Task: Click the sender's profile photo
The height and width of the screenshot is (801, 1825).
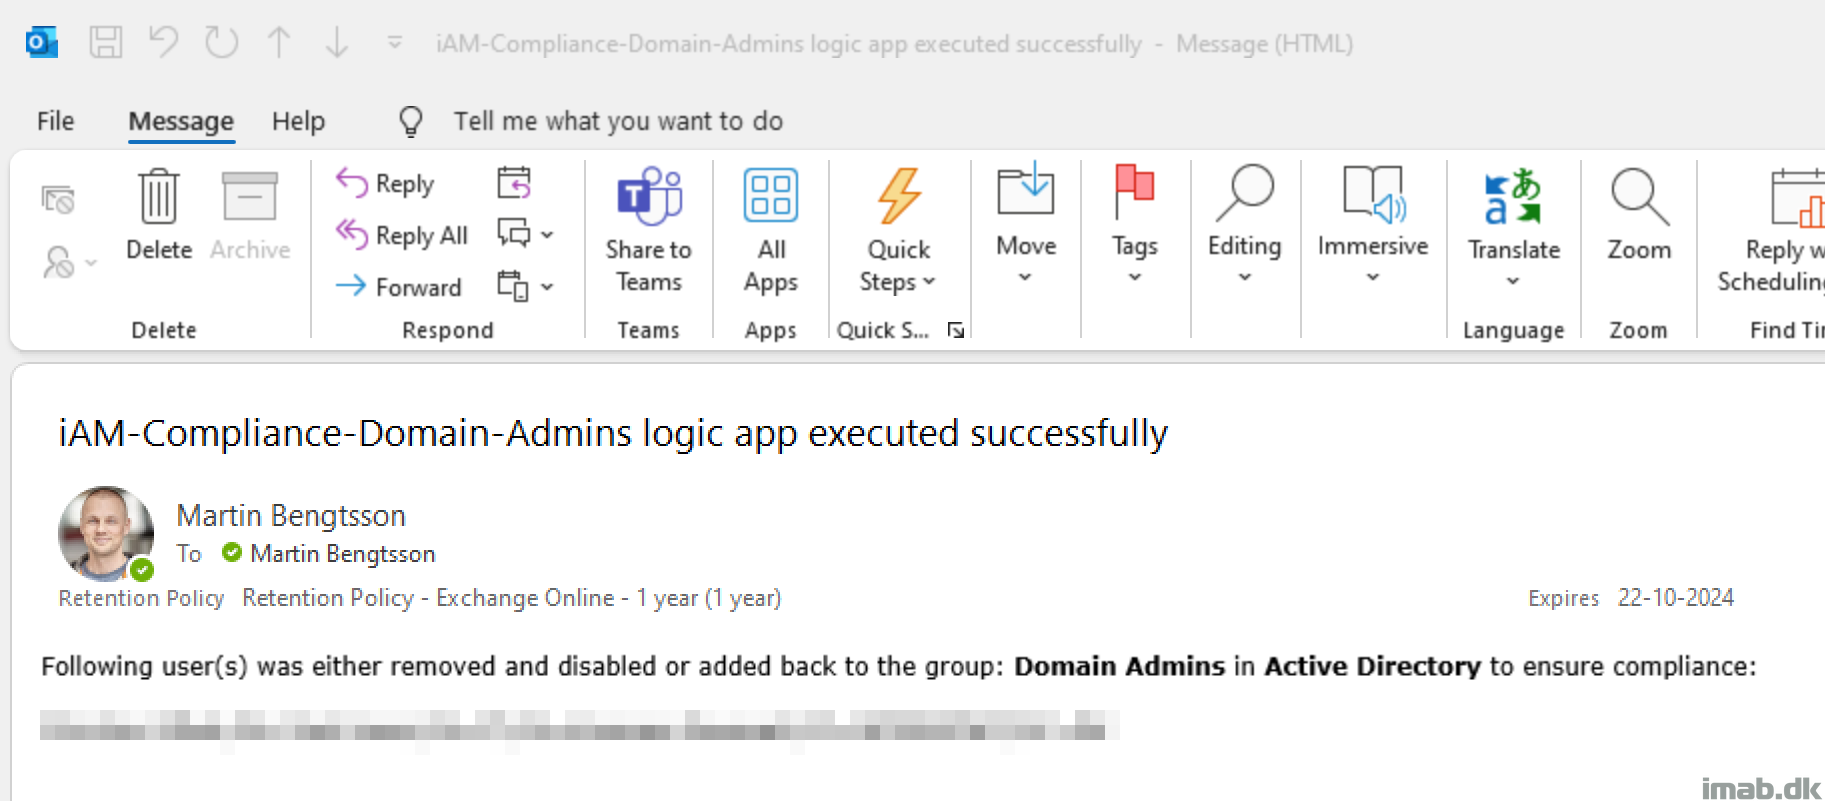Action: tap(106, 533)
